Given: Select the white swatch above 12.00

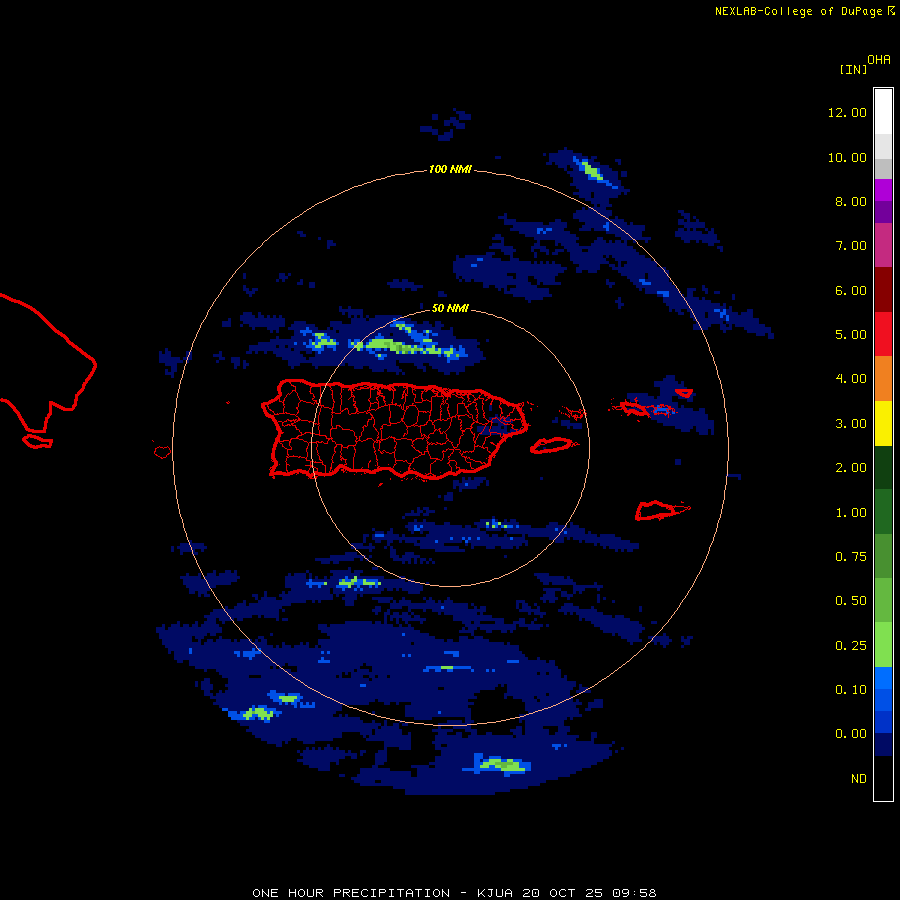Looking at the screenshot, I should click(x=883, y=112).
